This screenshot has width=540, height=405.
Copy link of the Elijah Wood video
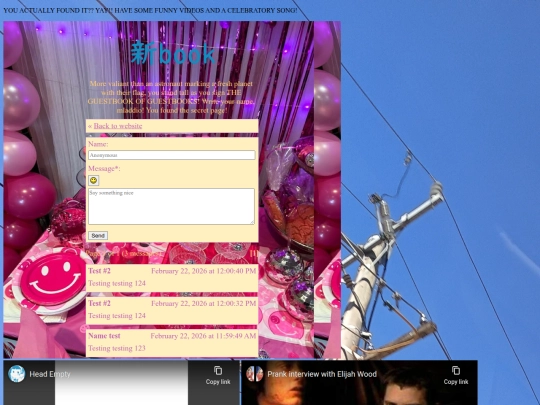click(x=456, y=375)
